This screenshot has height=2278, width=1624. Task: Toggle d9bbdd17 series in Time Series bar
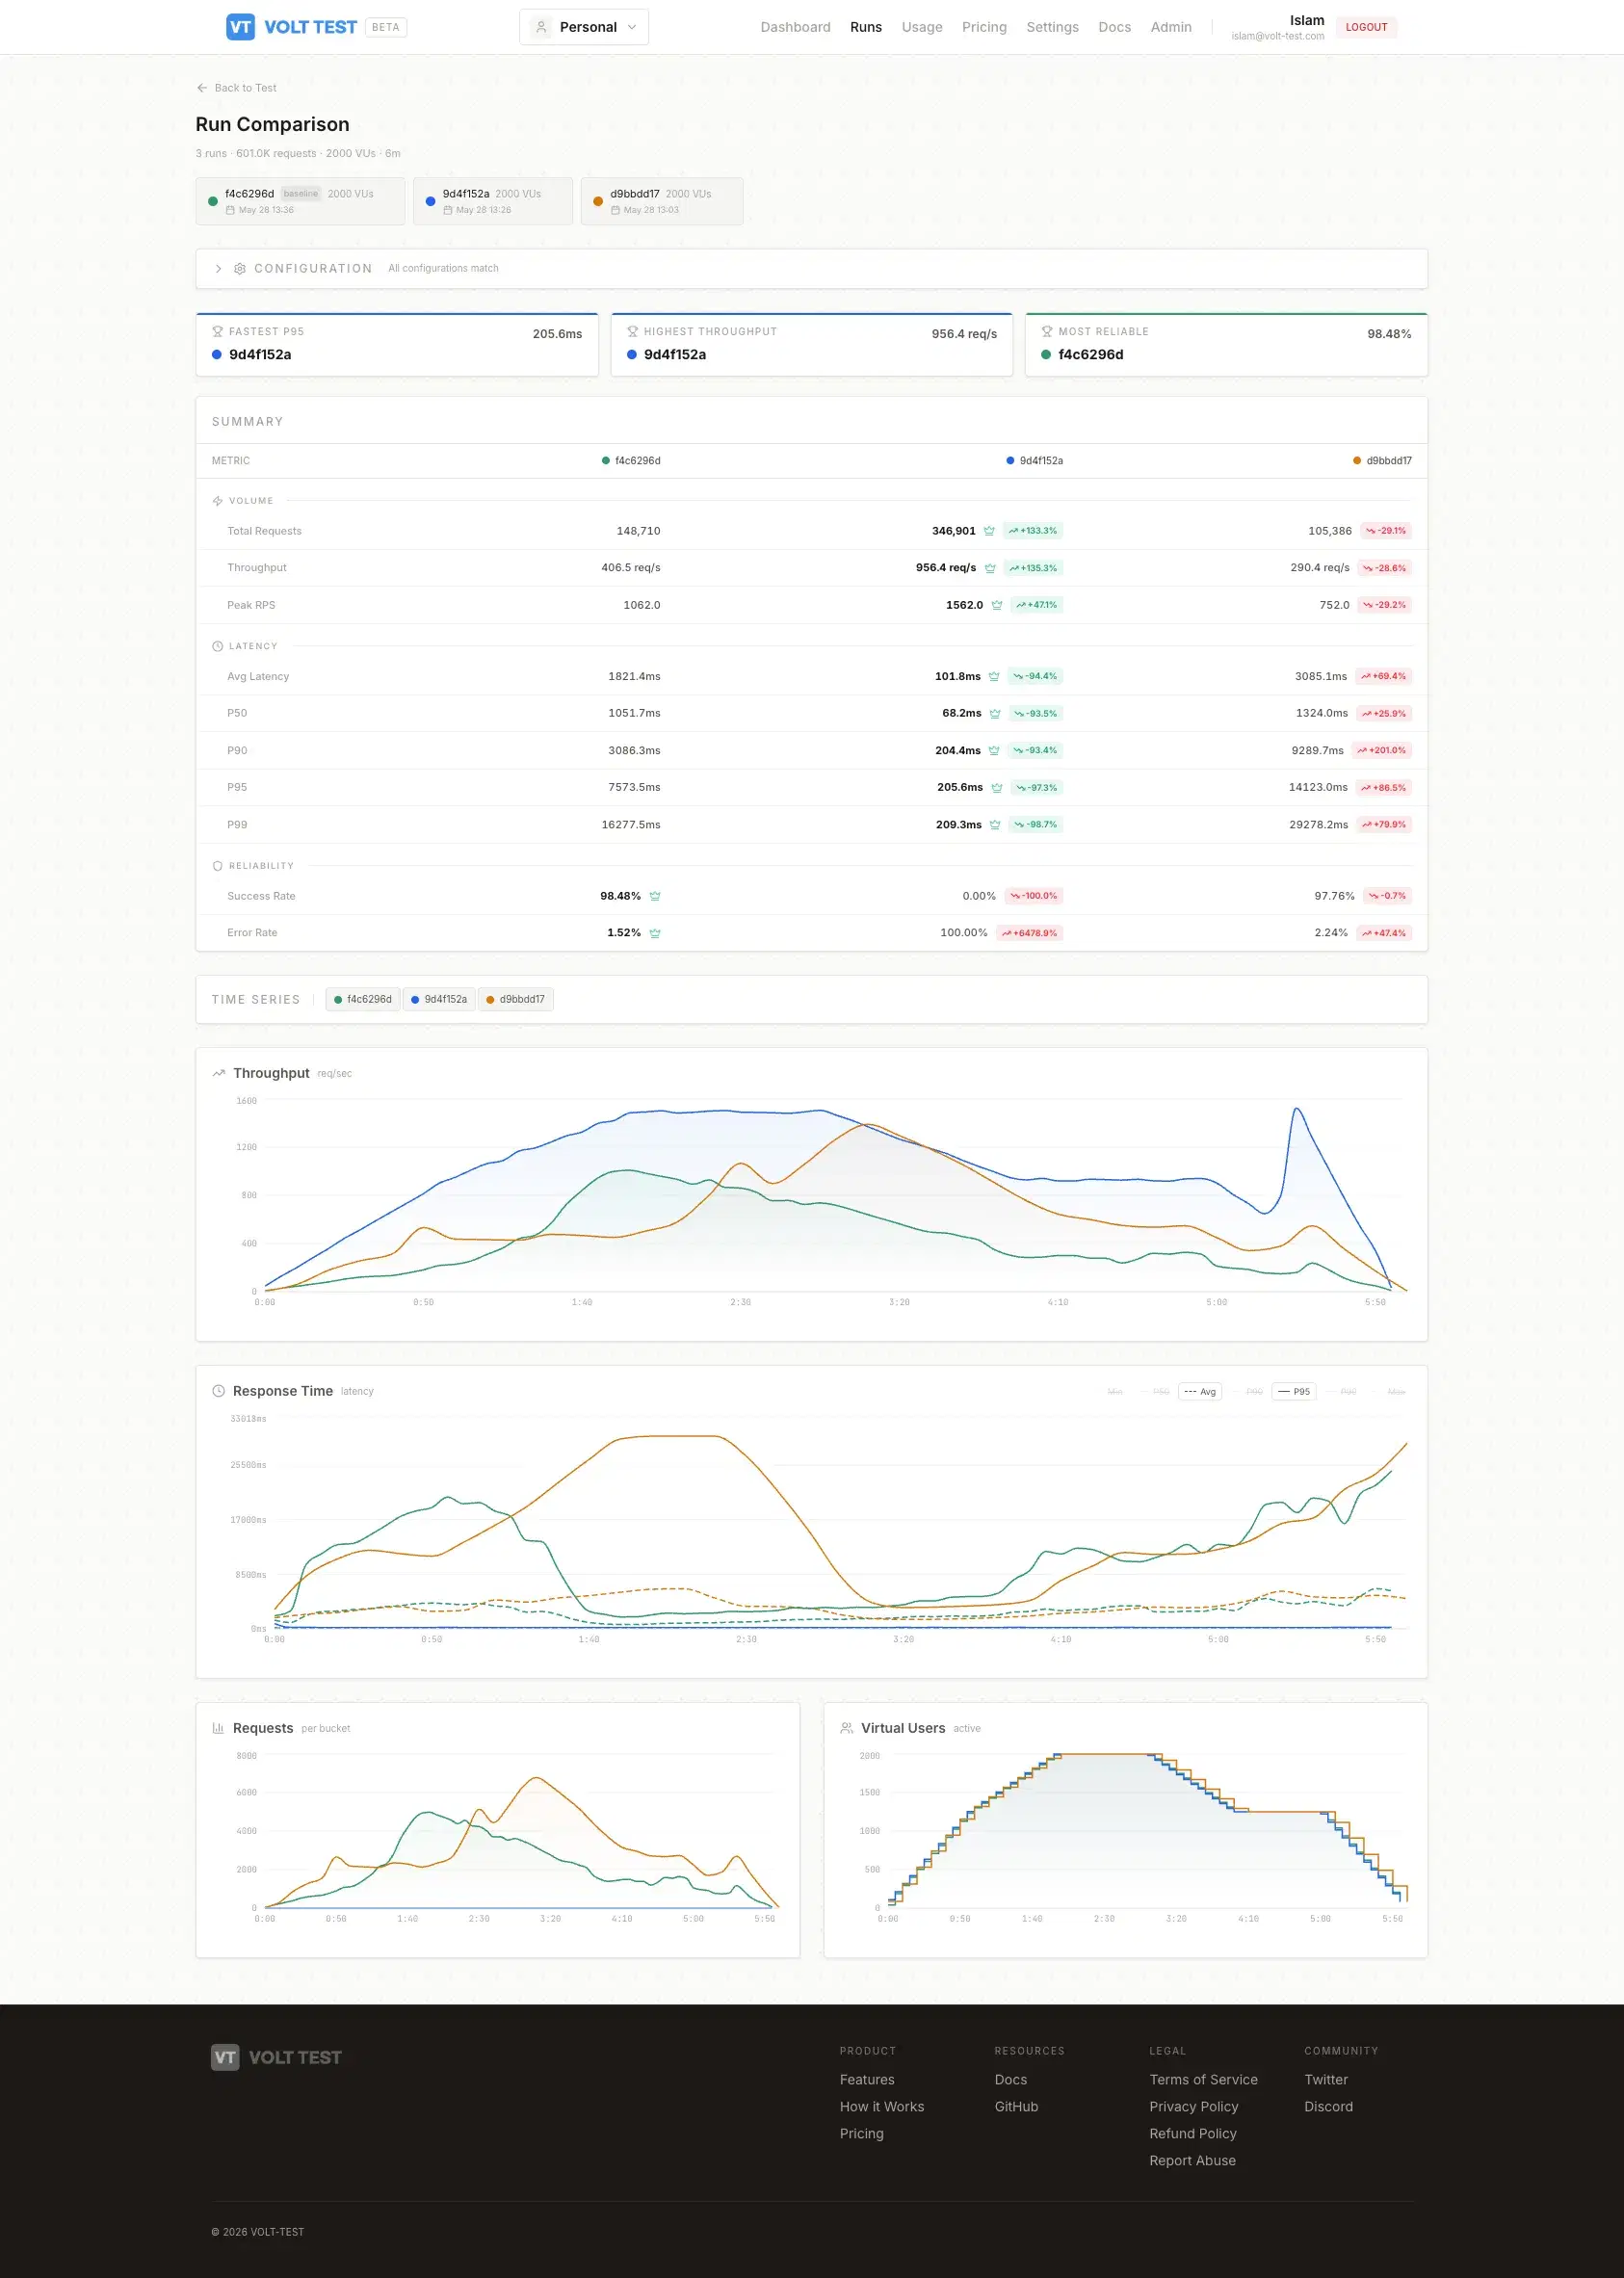(x=516, y=1000)
